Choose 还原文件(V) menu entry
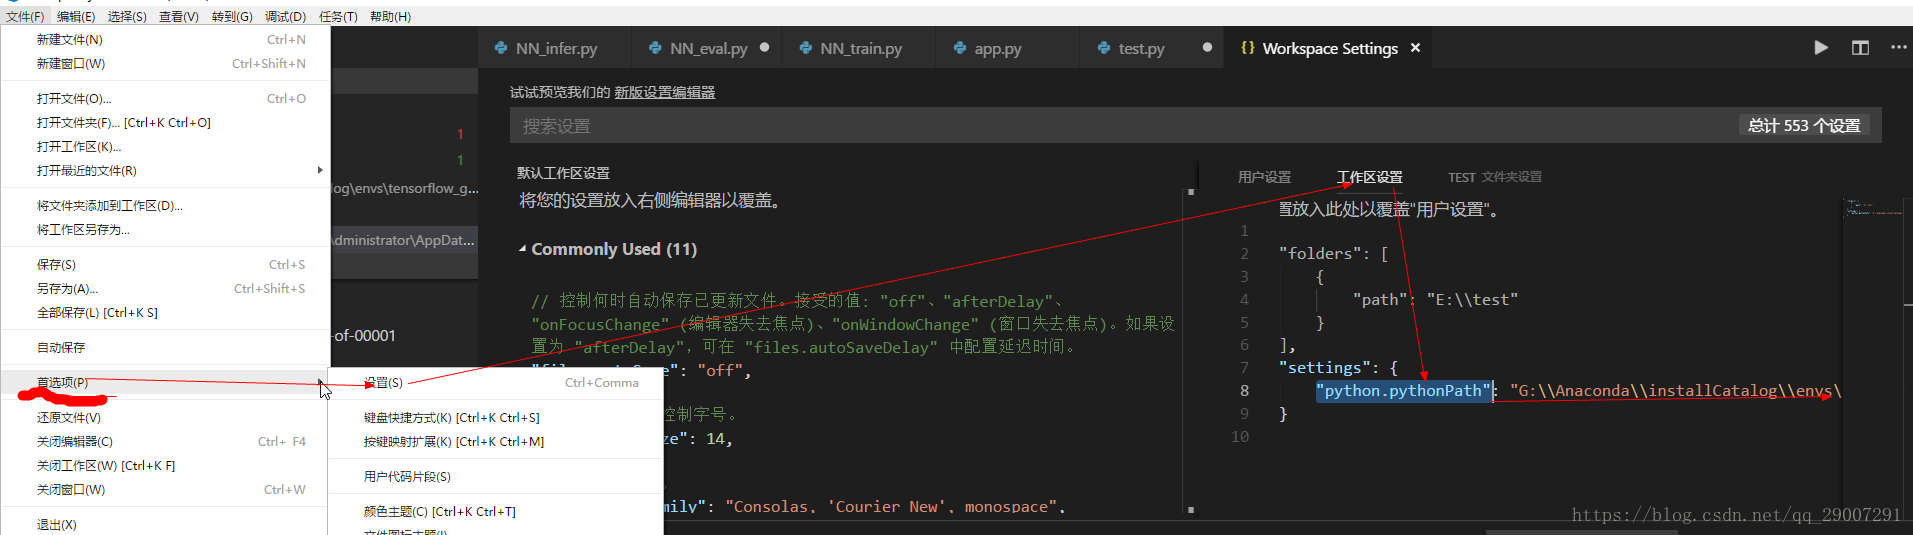This screenshot has width=1913, height=535. (x=166, y=417)
